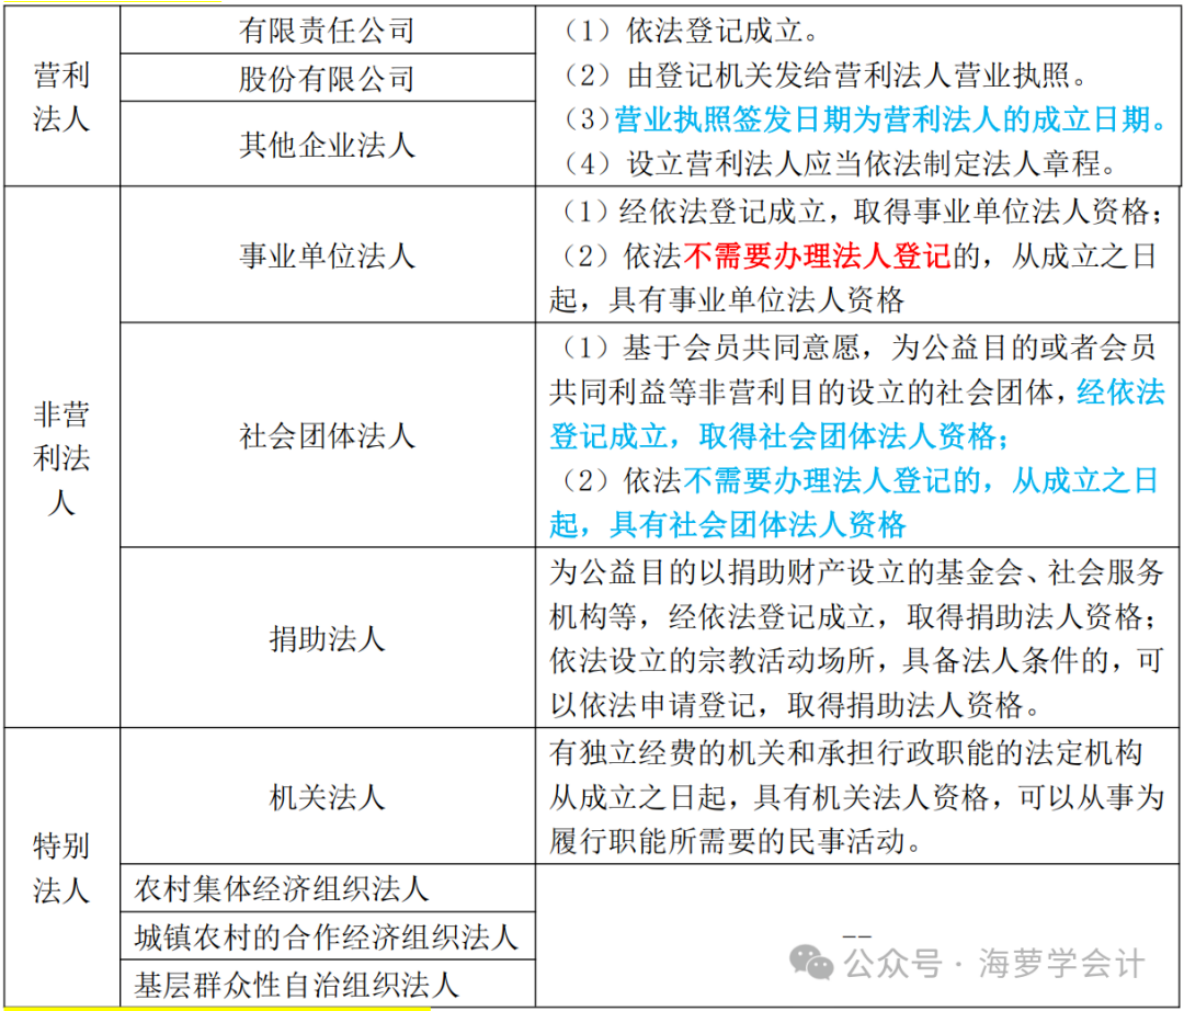Click the 非营利法人 category cell
The width and height of the screenshot is (1185, 1011).
[x=61, y=457]
